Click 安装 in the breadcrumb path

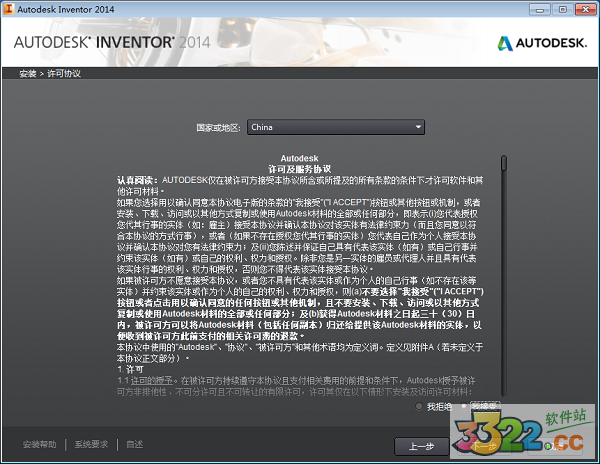coord(29,73)
